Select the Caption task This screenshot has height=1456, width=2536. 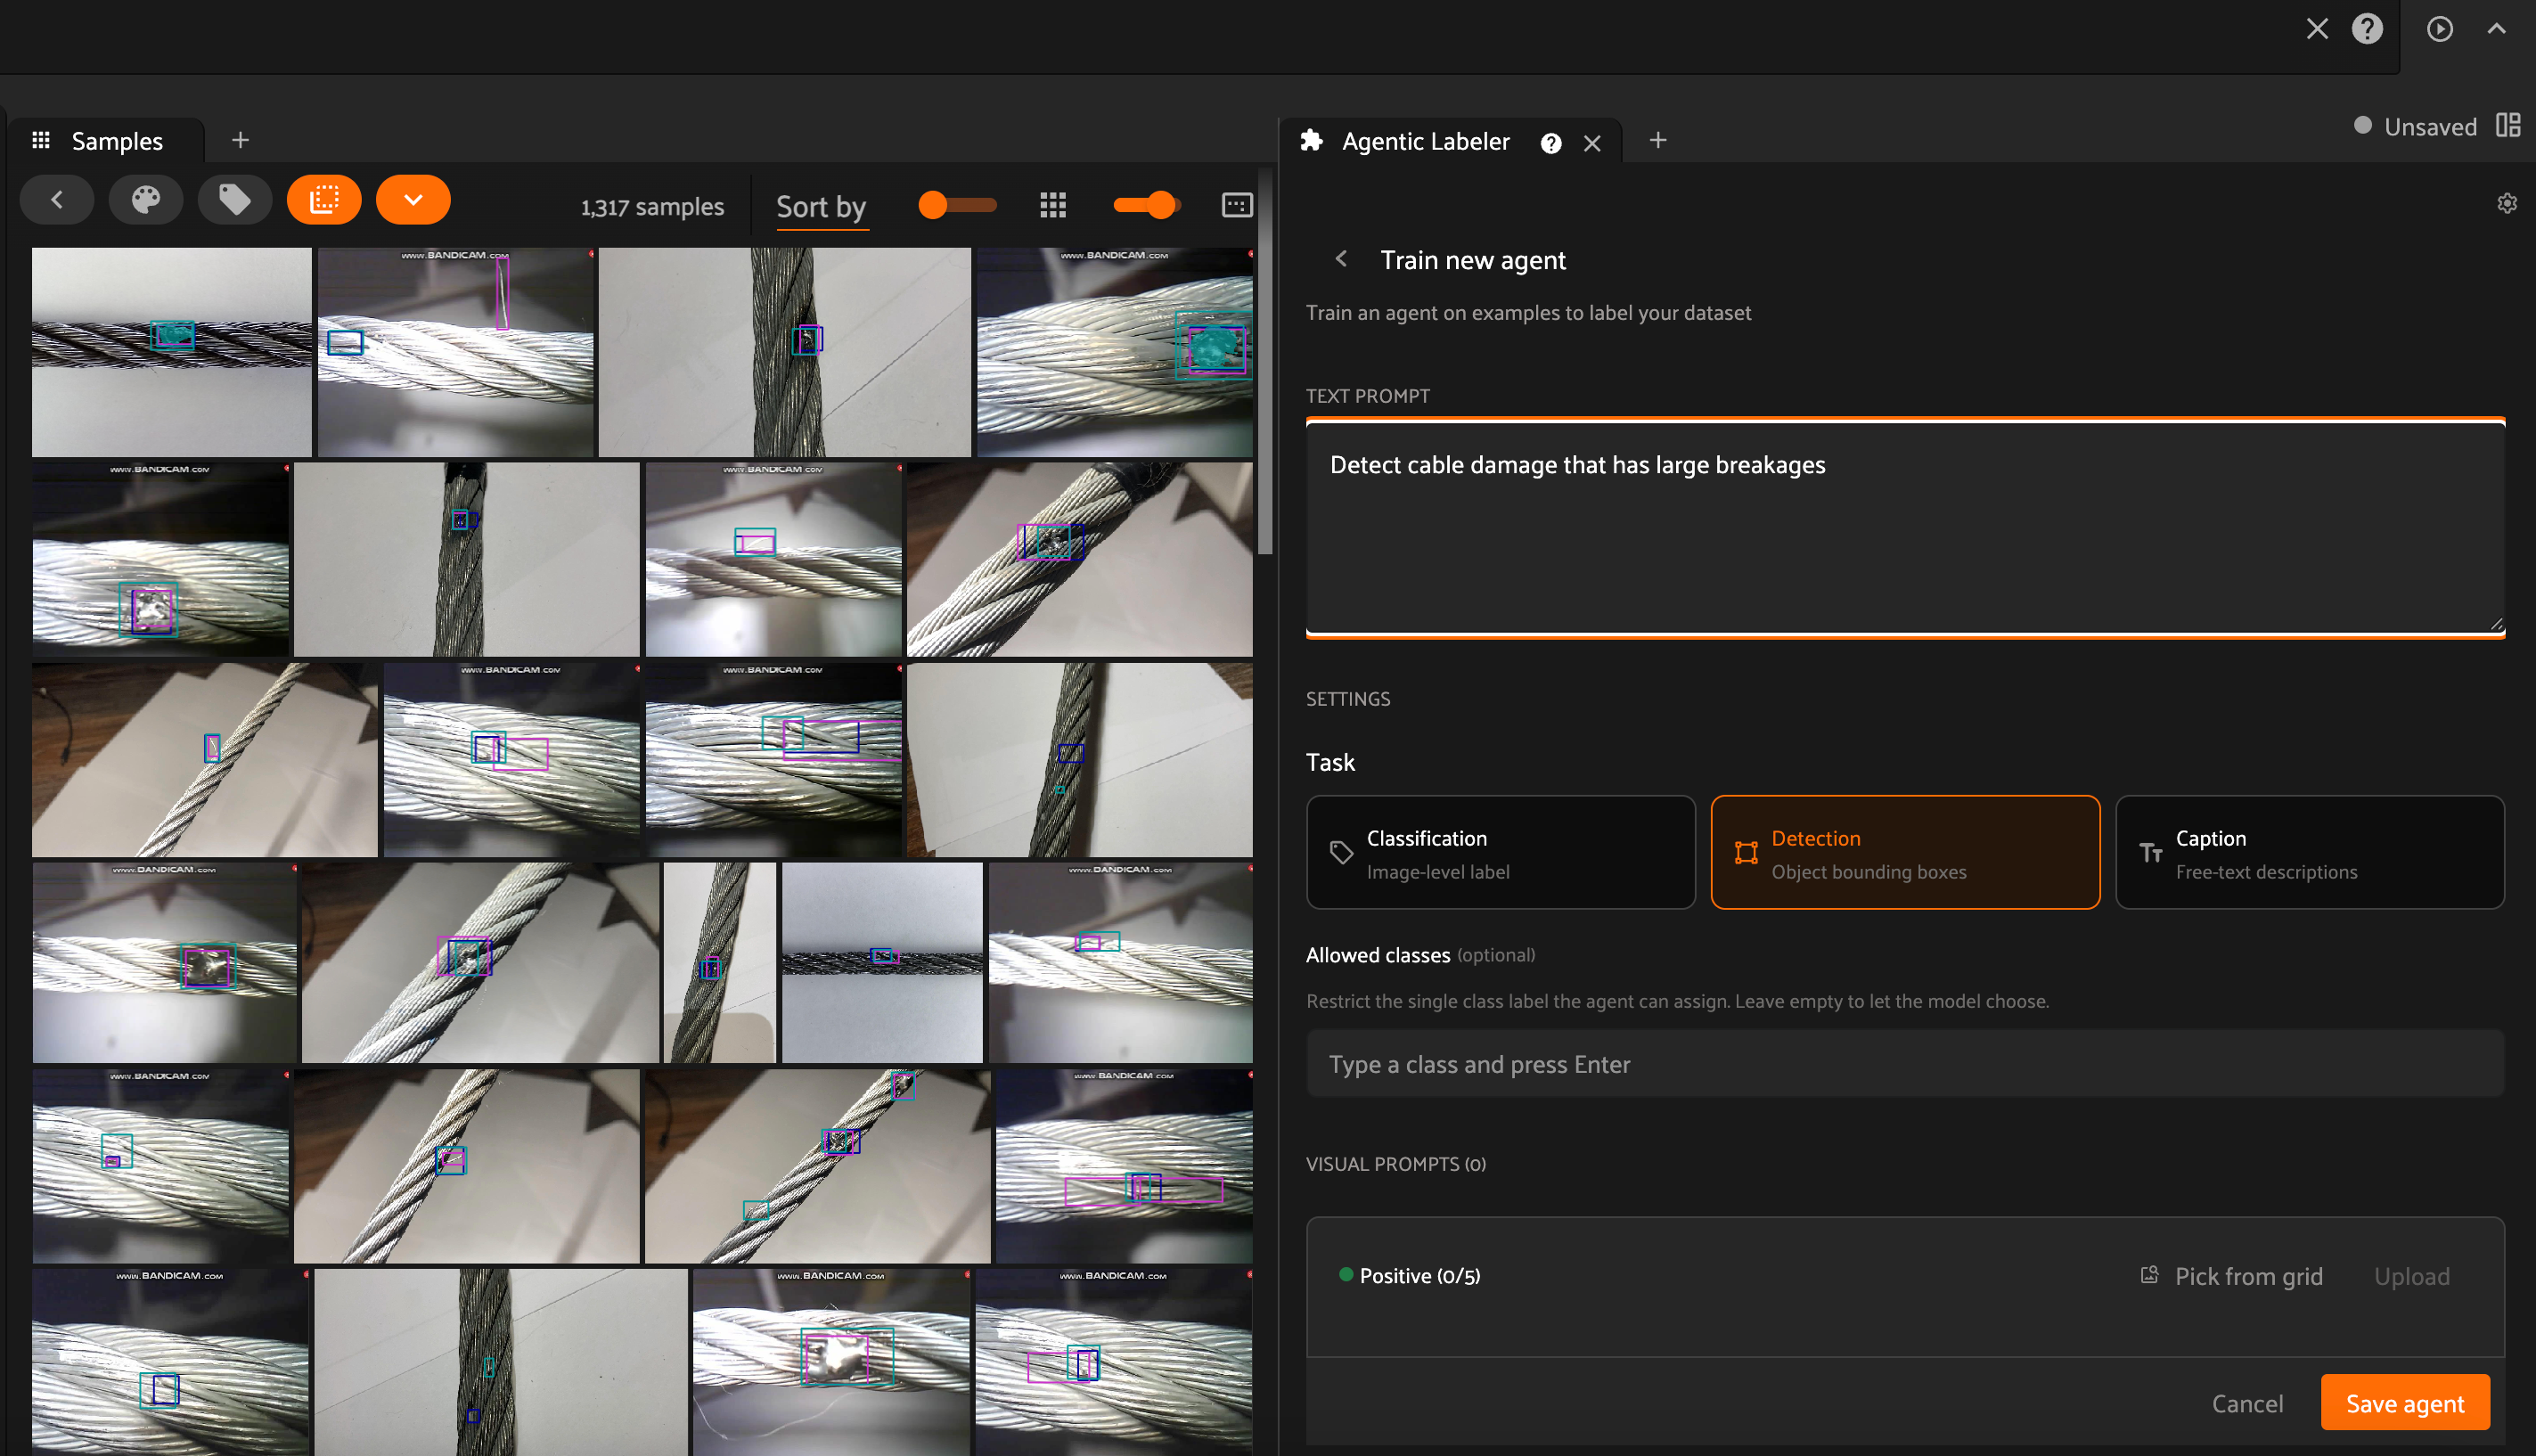[x=2309, y=852]
